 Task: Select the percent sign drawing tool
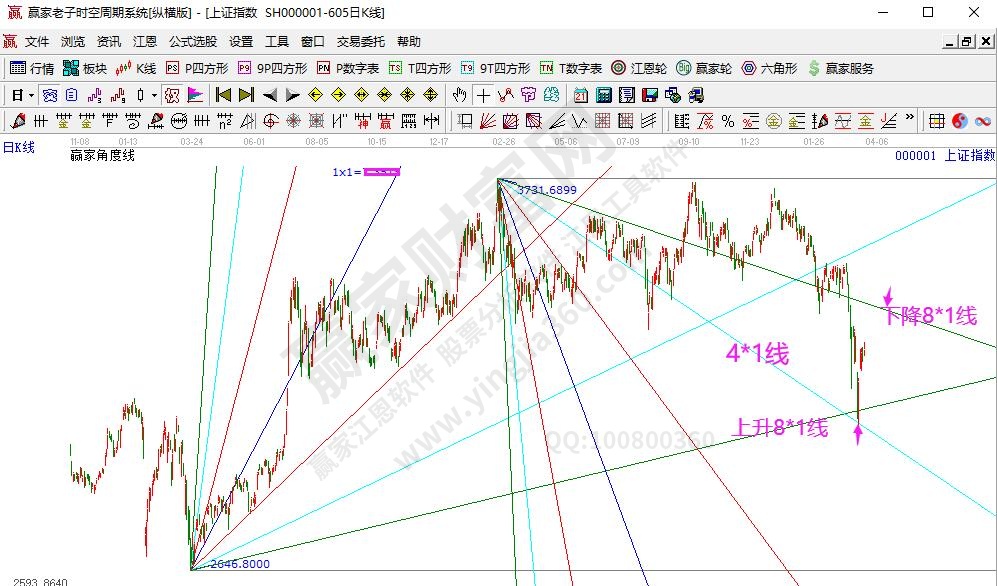(727, 121)
